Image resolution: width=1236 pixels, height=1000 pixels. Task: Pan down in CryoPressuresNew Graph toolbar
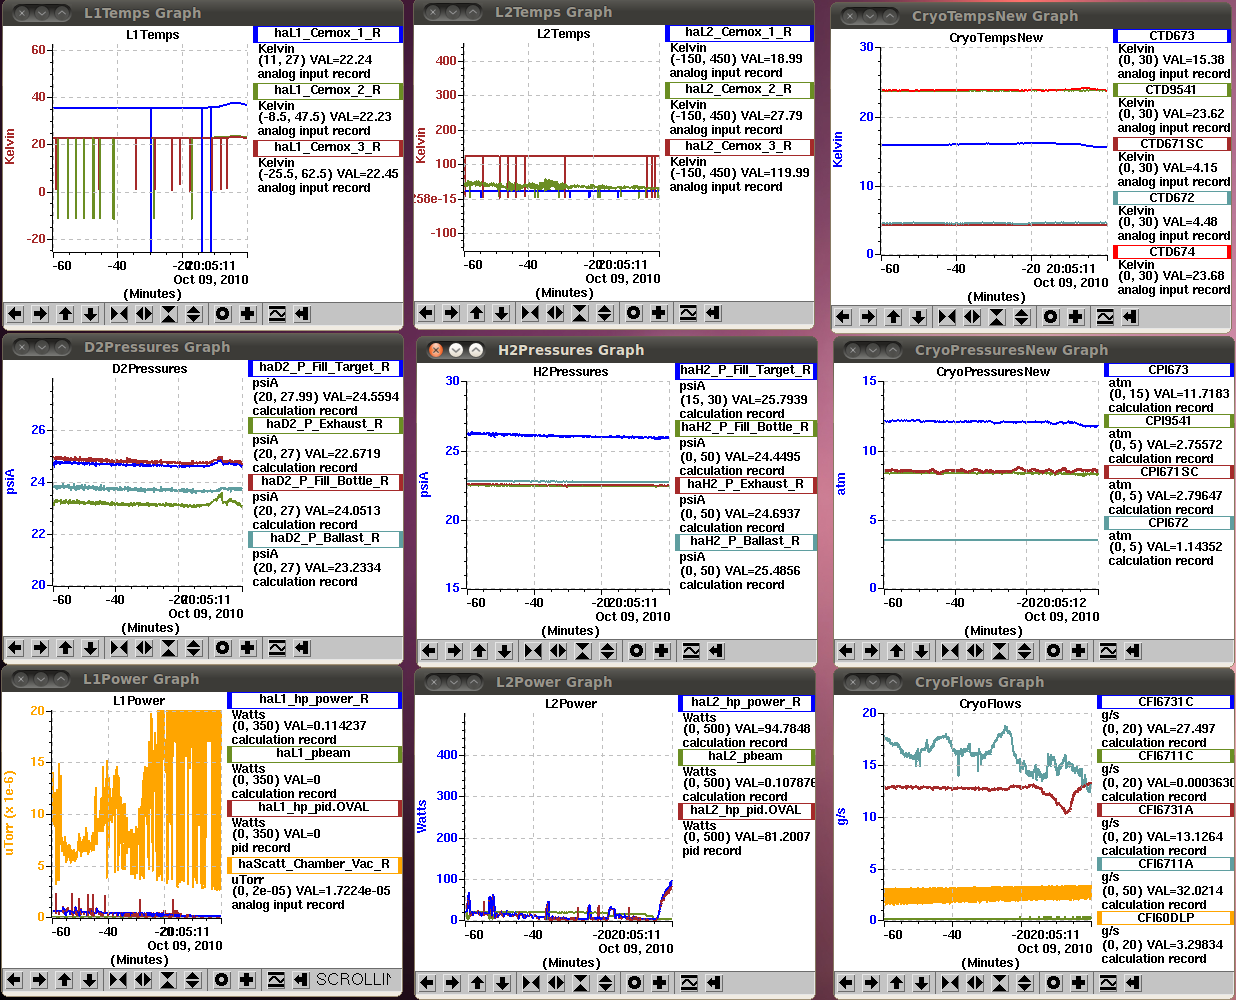922,651
